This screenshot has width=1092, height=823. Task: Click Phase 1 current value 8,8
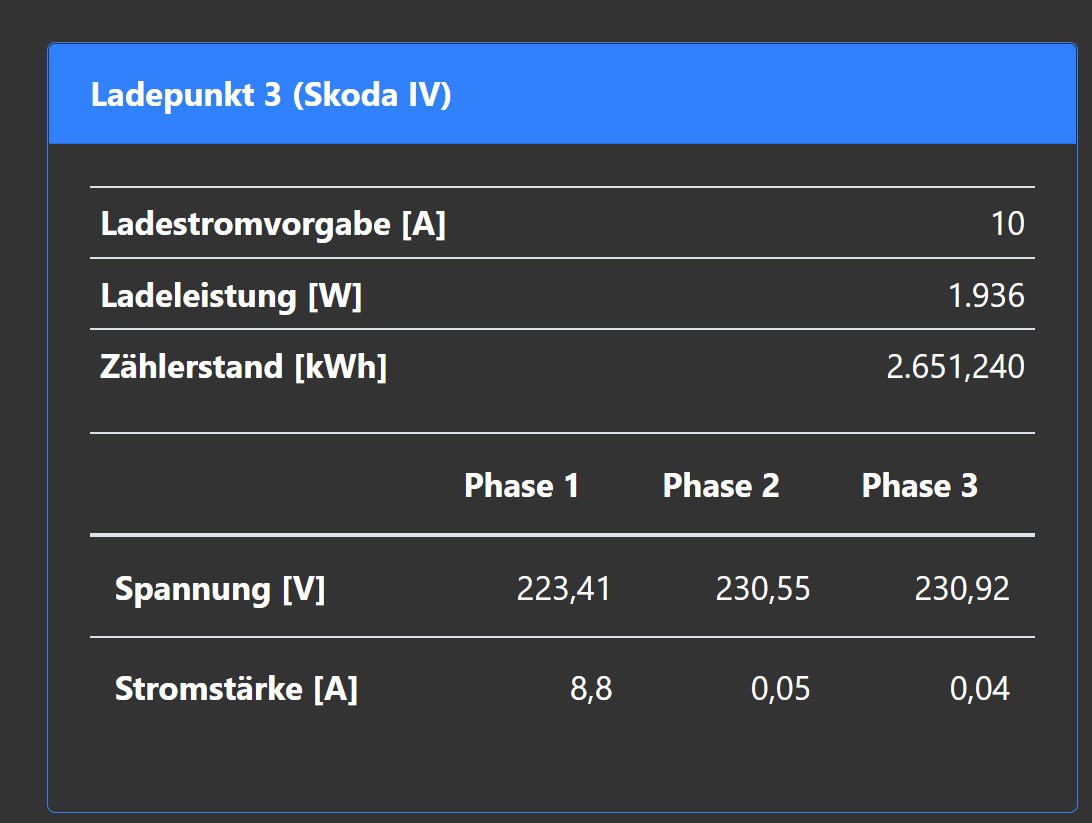(x=591, y=690)
